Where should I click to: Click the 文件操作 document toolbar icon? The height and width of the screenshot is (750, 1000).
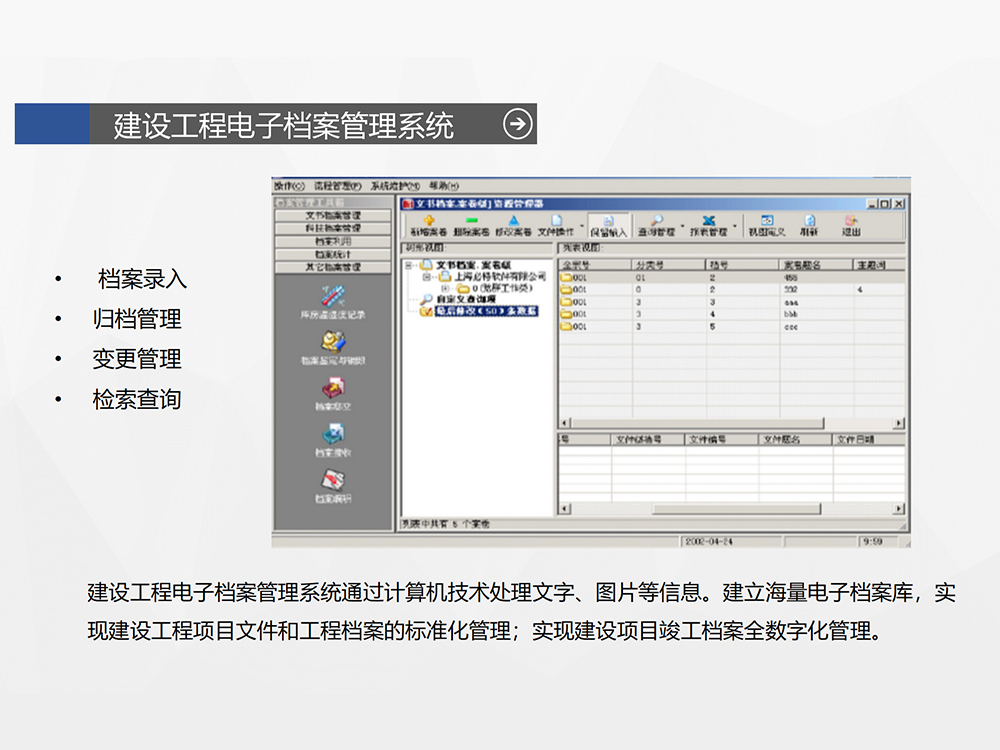pos(556,220)
